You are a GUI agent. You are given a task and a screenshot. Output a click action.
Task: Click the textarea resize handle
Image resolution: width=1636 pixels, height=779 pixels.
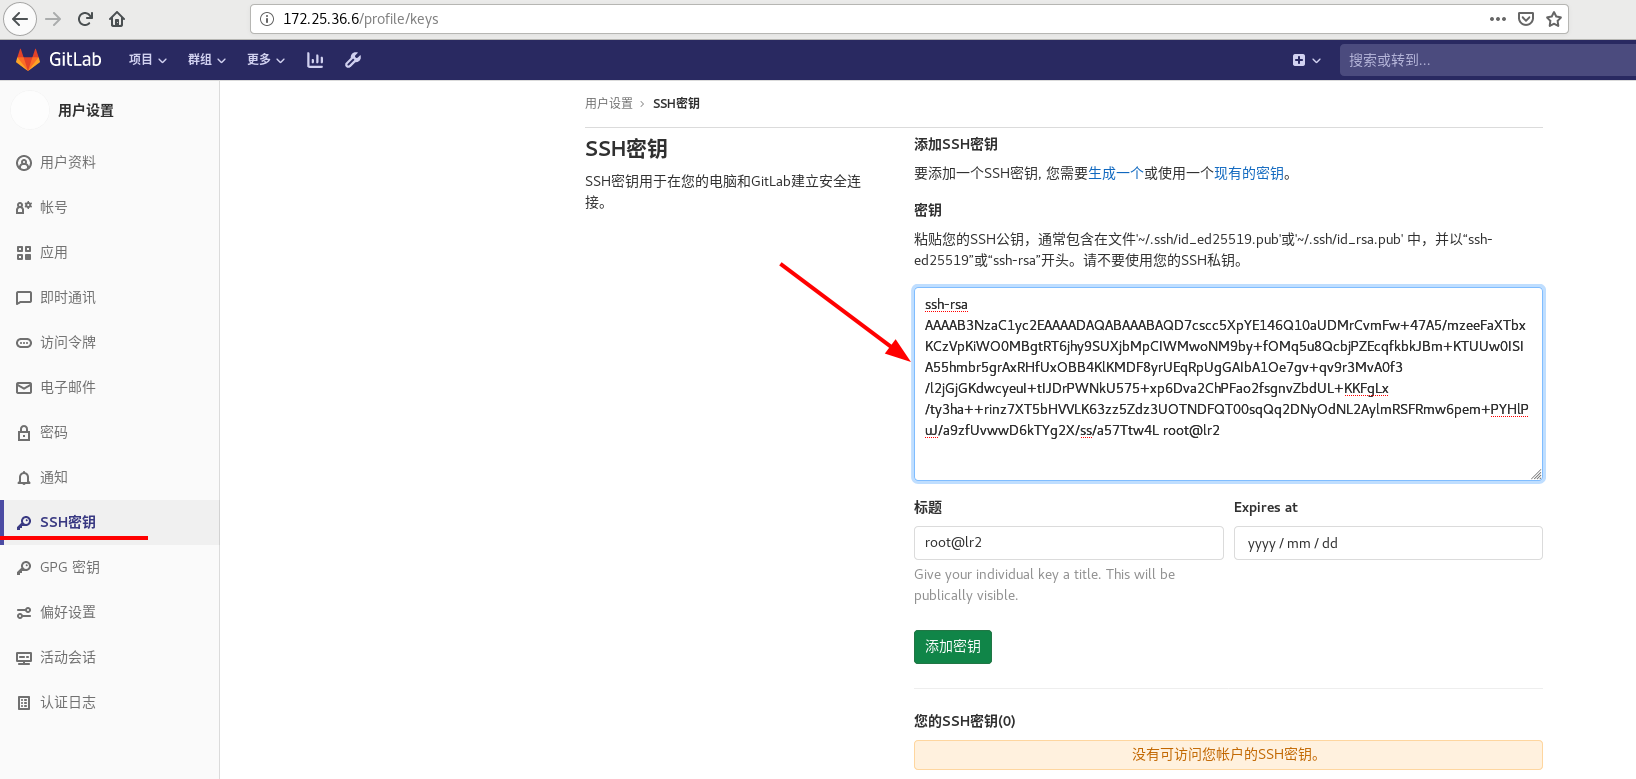pyautogui.click(x=1536, y=474)
